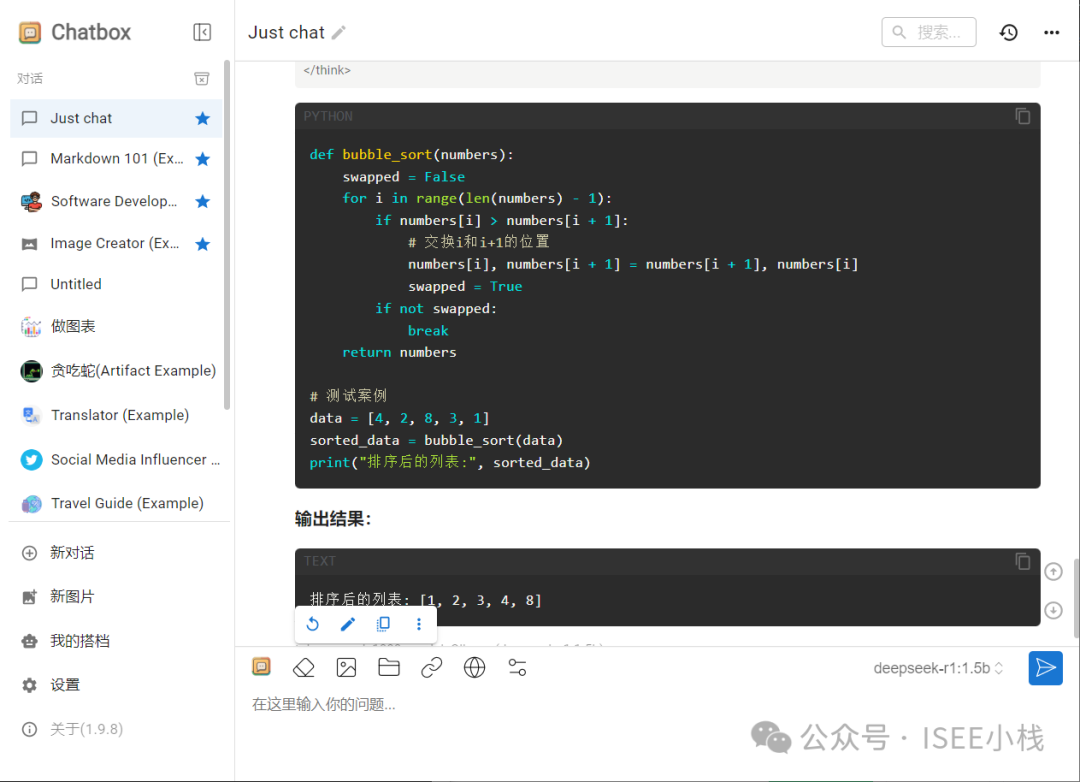Attach a file with the folder icon

(x=389, y=668)
